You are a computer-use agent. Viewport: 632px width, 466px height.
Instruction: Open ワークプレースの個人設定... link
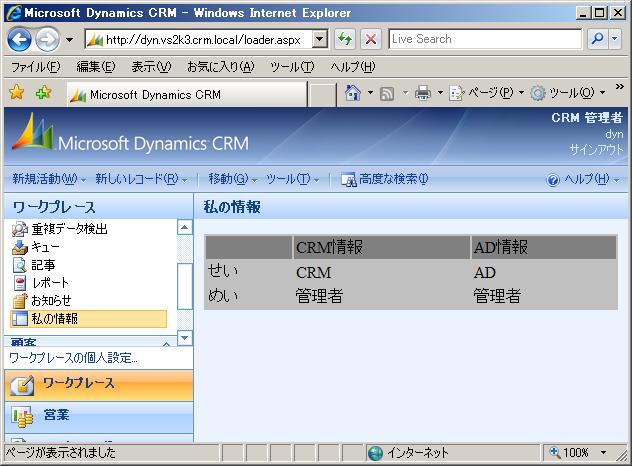point(73,358)
